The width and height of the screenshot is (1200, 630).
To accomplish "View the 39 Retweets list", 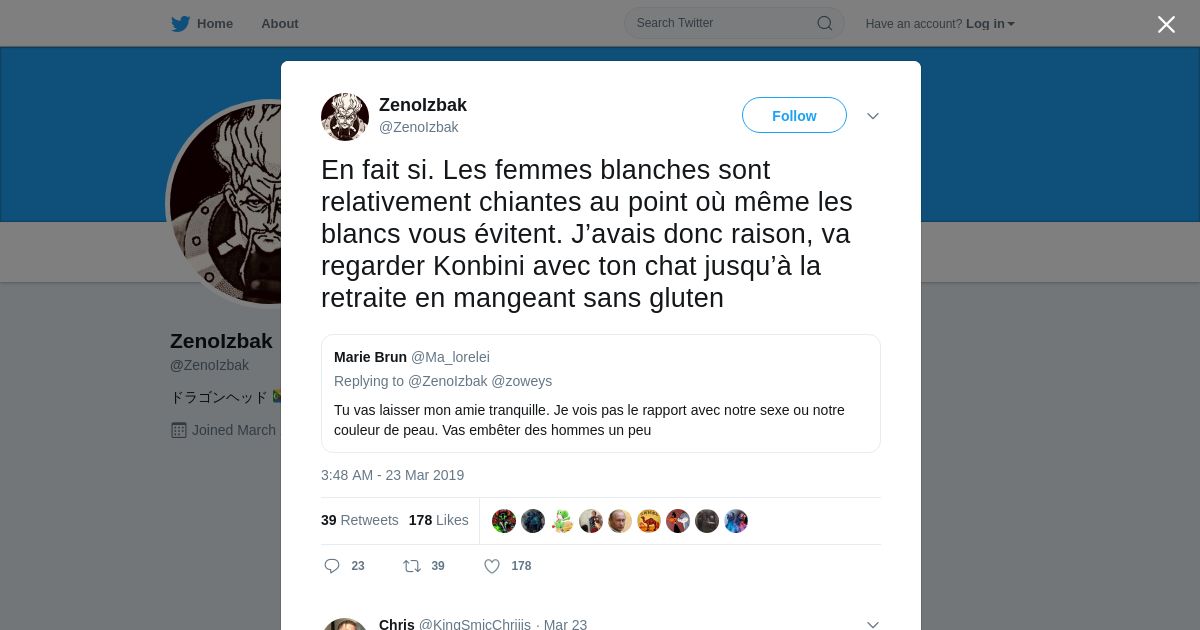I will coord(360,520).
